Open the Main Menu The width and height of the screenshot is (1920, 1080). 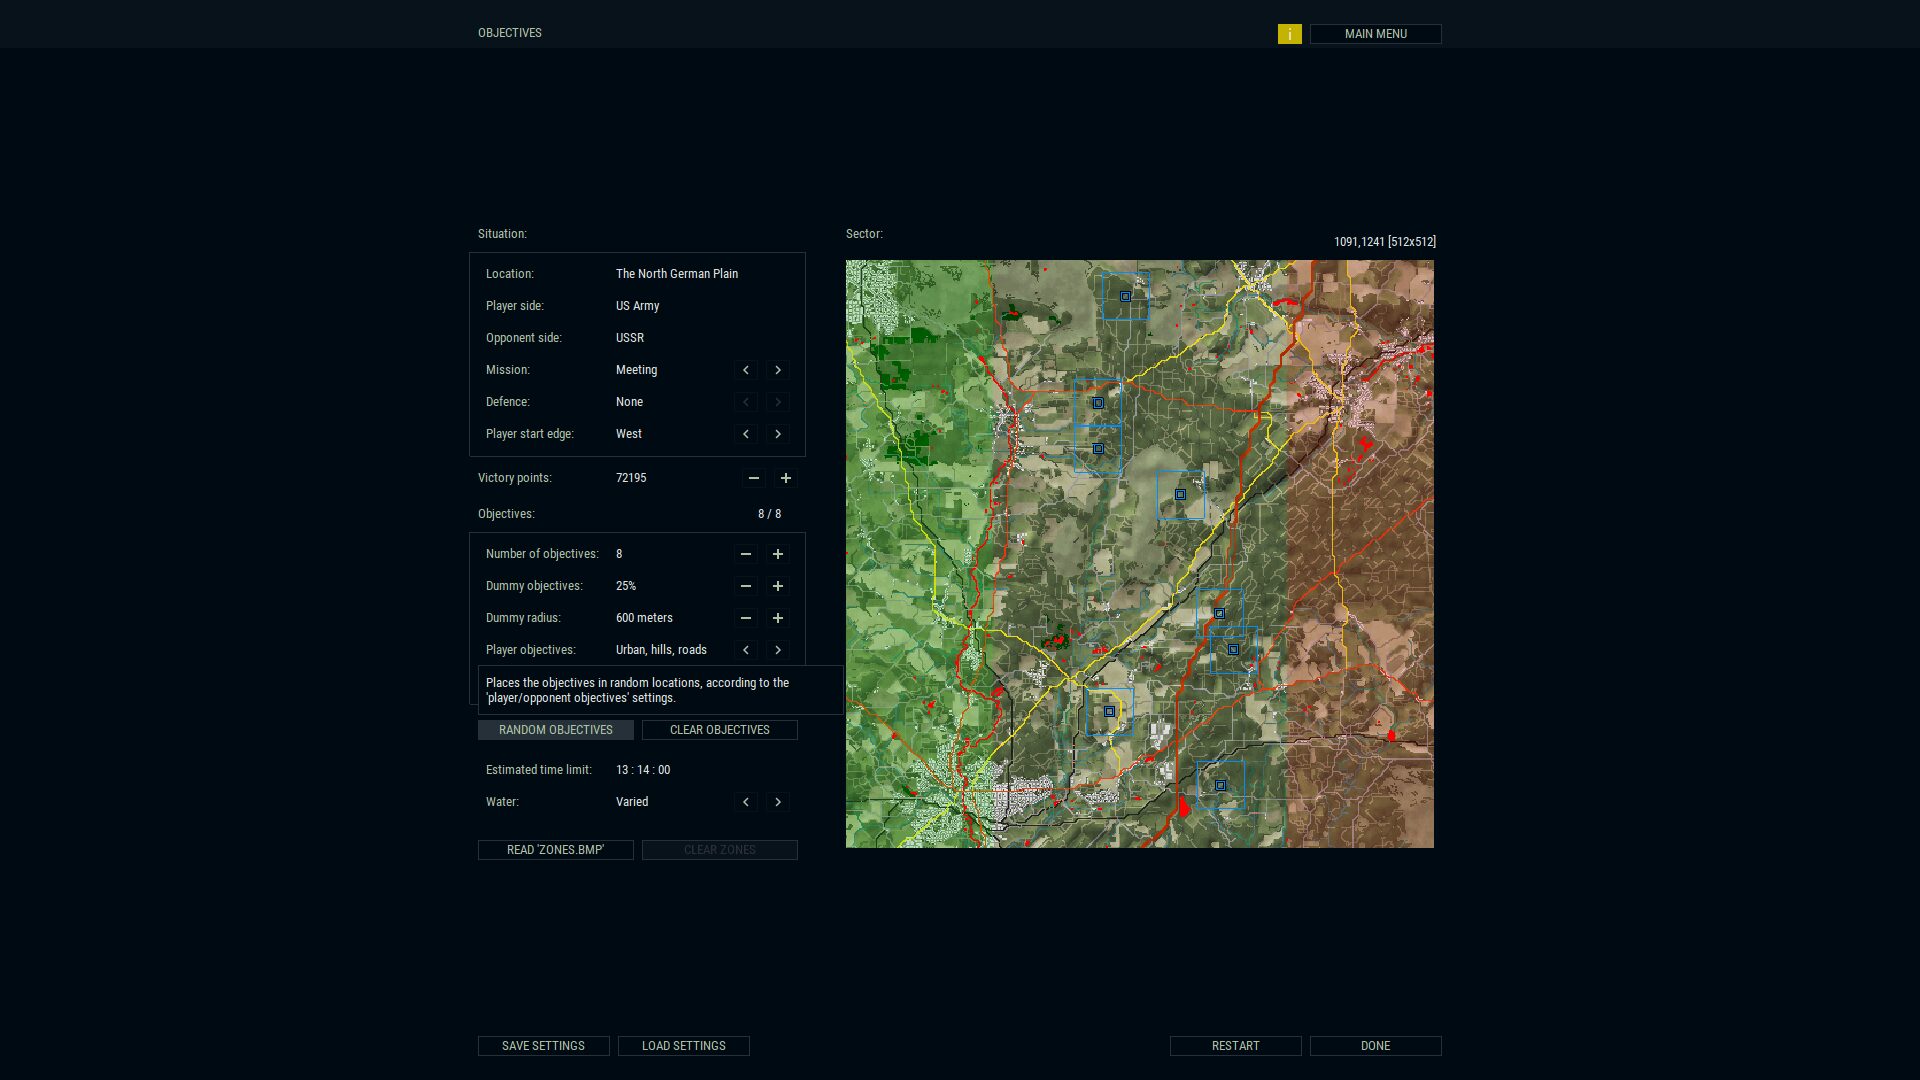click(x=1375, y=34)
